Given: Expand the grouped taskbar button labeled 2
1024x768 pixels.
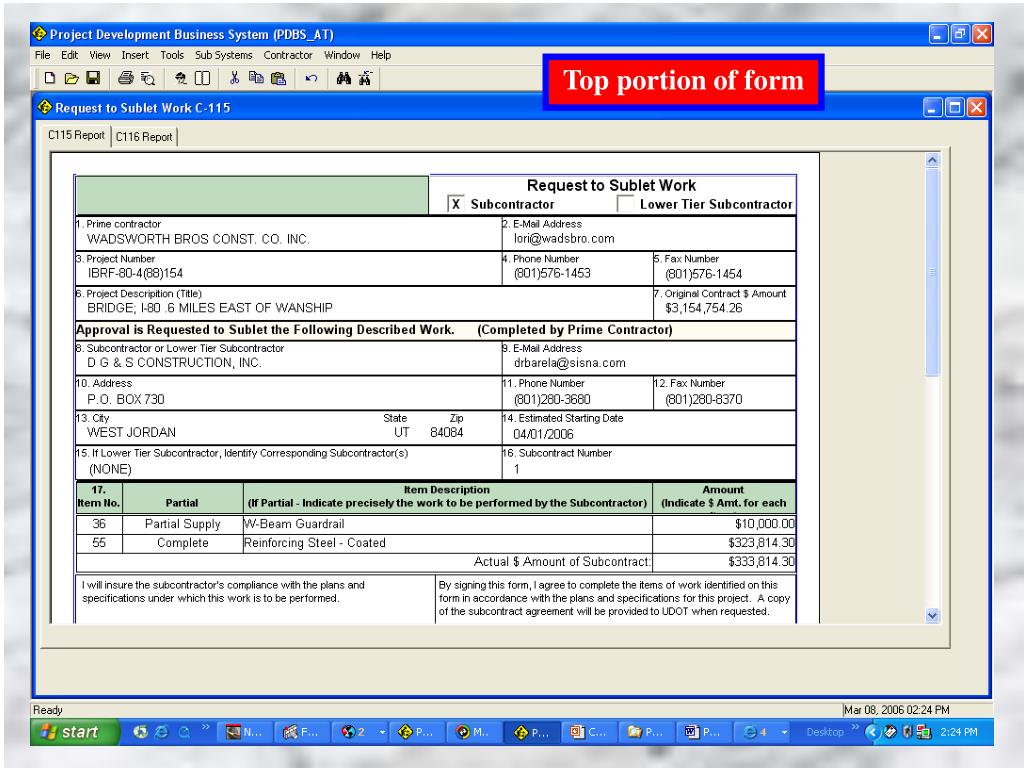Looking at the screenshot, I should [x=362, y=733].
